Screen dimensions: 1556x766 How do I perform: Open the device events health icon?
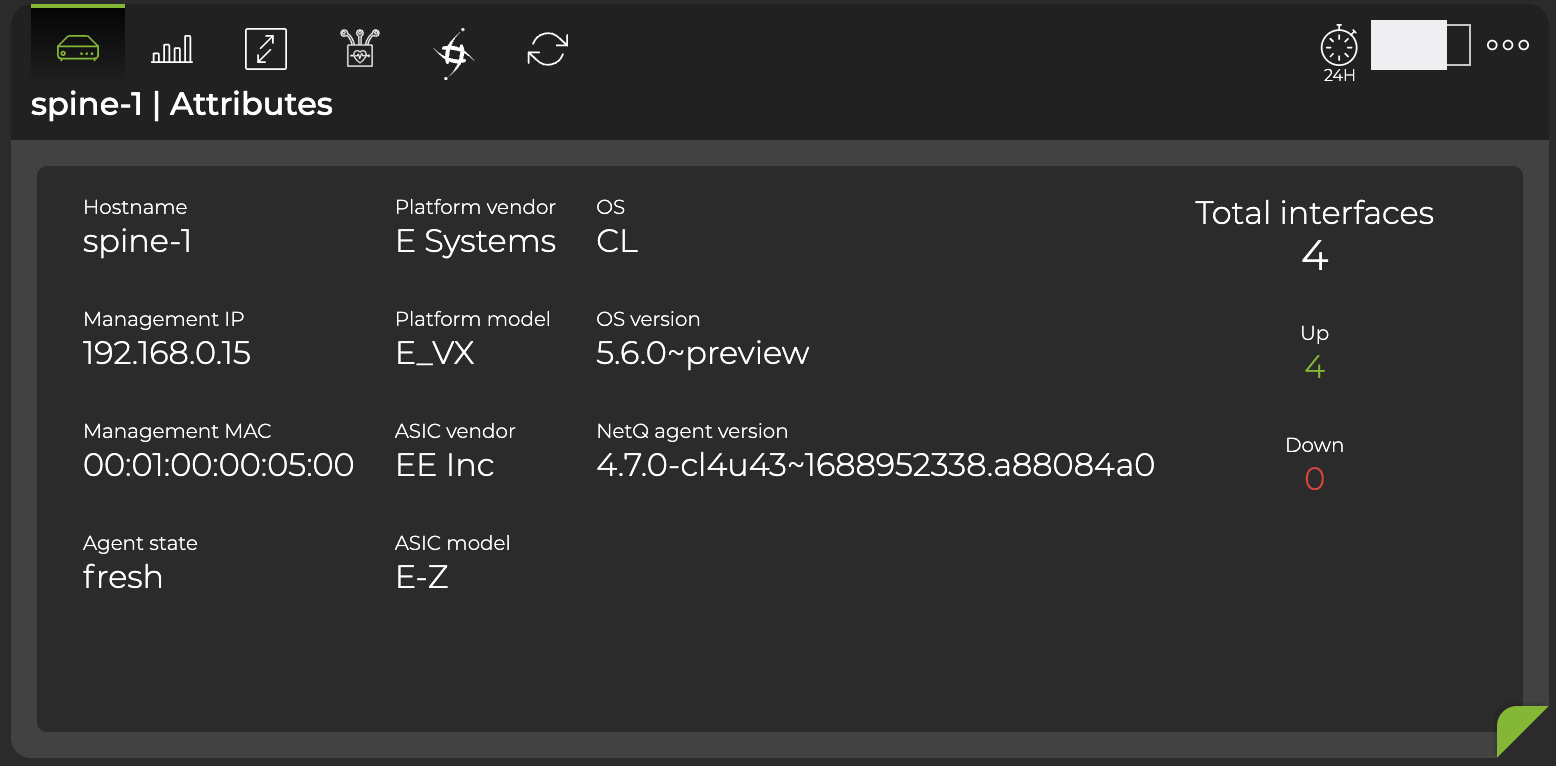click(x=358, y=47)
